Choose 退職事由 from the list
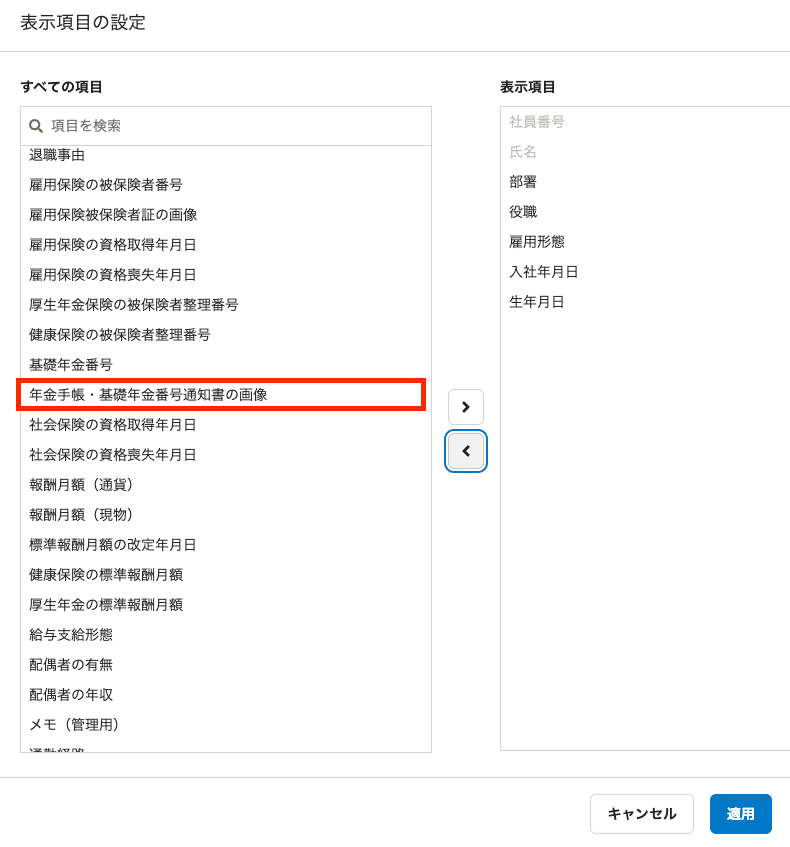This screenshot has width=790, height=847. click(x=226, y=155)
